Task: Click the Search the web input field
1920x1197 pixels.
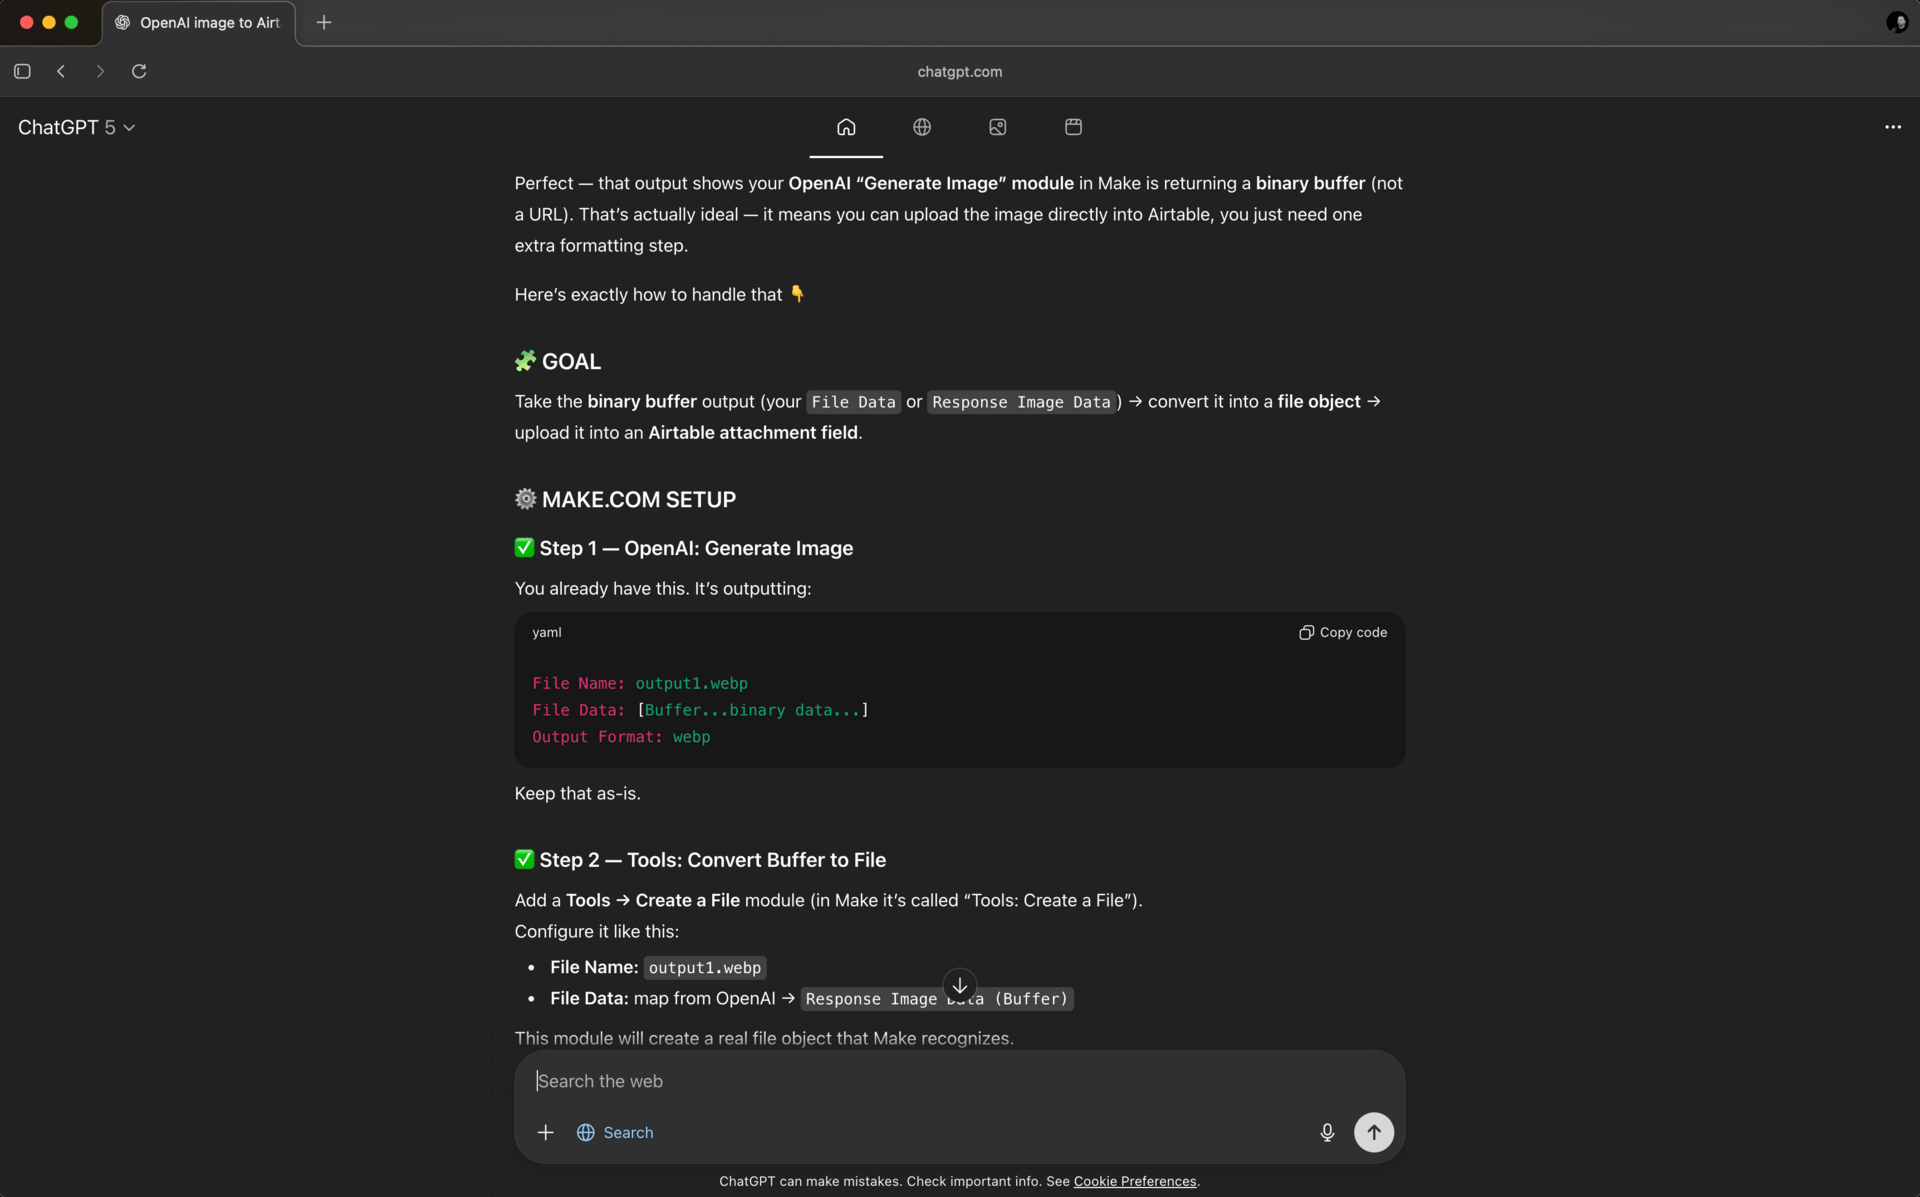Action: (x=900, y=1081)
